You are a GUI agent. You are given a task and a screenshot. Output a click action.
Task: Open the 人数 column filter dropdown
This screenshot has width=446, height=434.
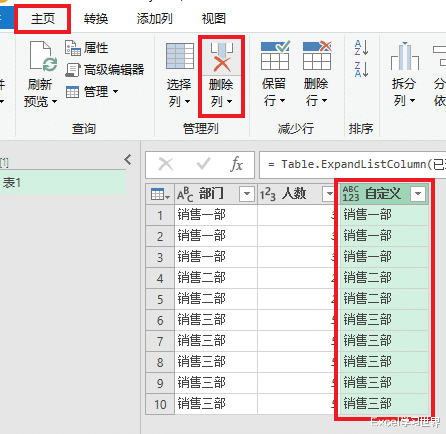click(x=329, y=194)
